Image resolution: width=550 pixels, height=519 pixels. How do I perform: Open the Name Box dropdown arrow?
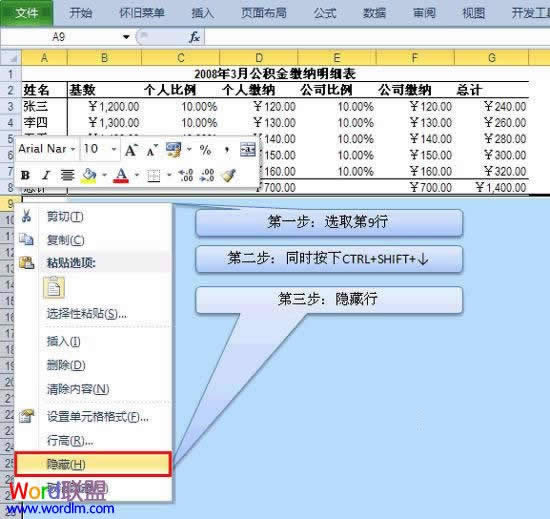coord(126,36)
